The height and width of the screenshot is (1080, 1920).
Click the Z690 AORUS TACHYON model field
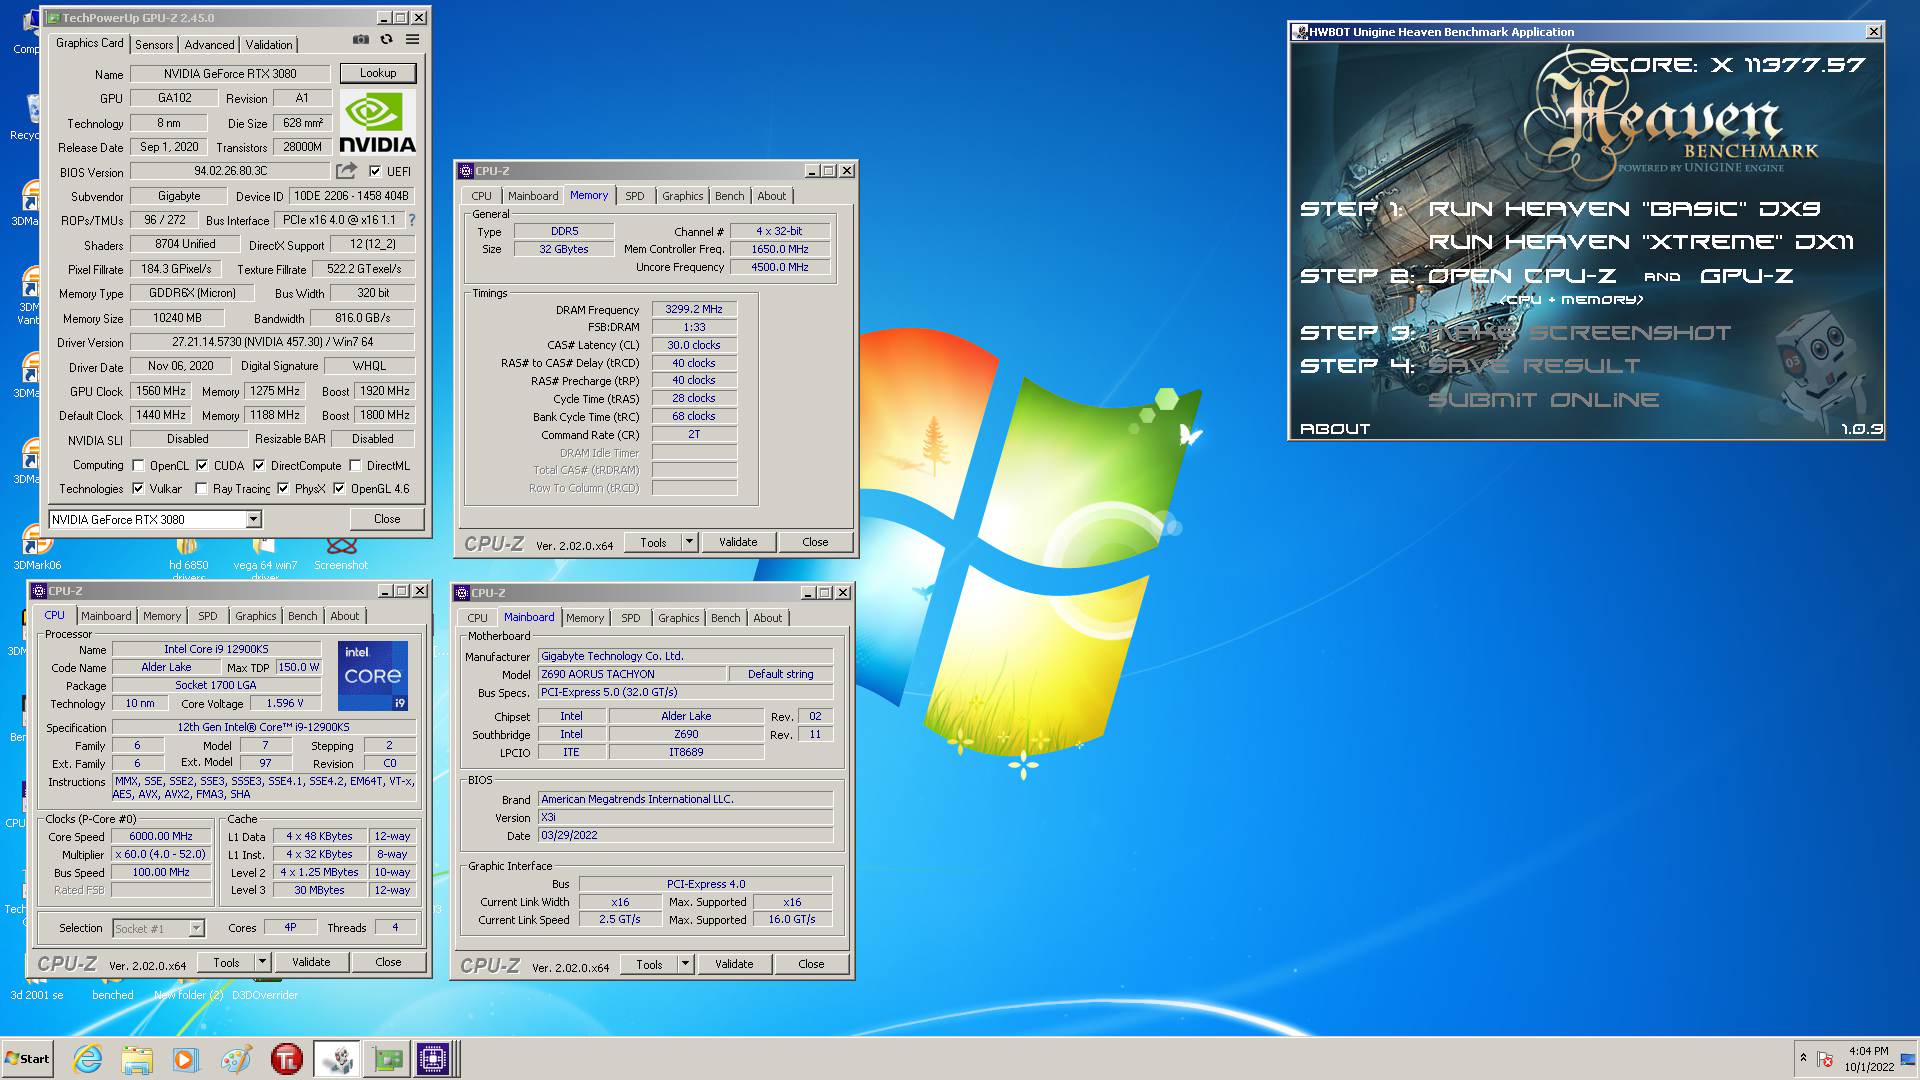pos(632,674)
